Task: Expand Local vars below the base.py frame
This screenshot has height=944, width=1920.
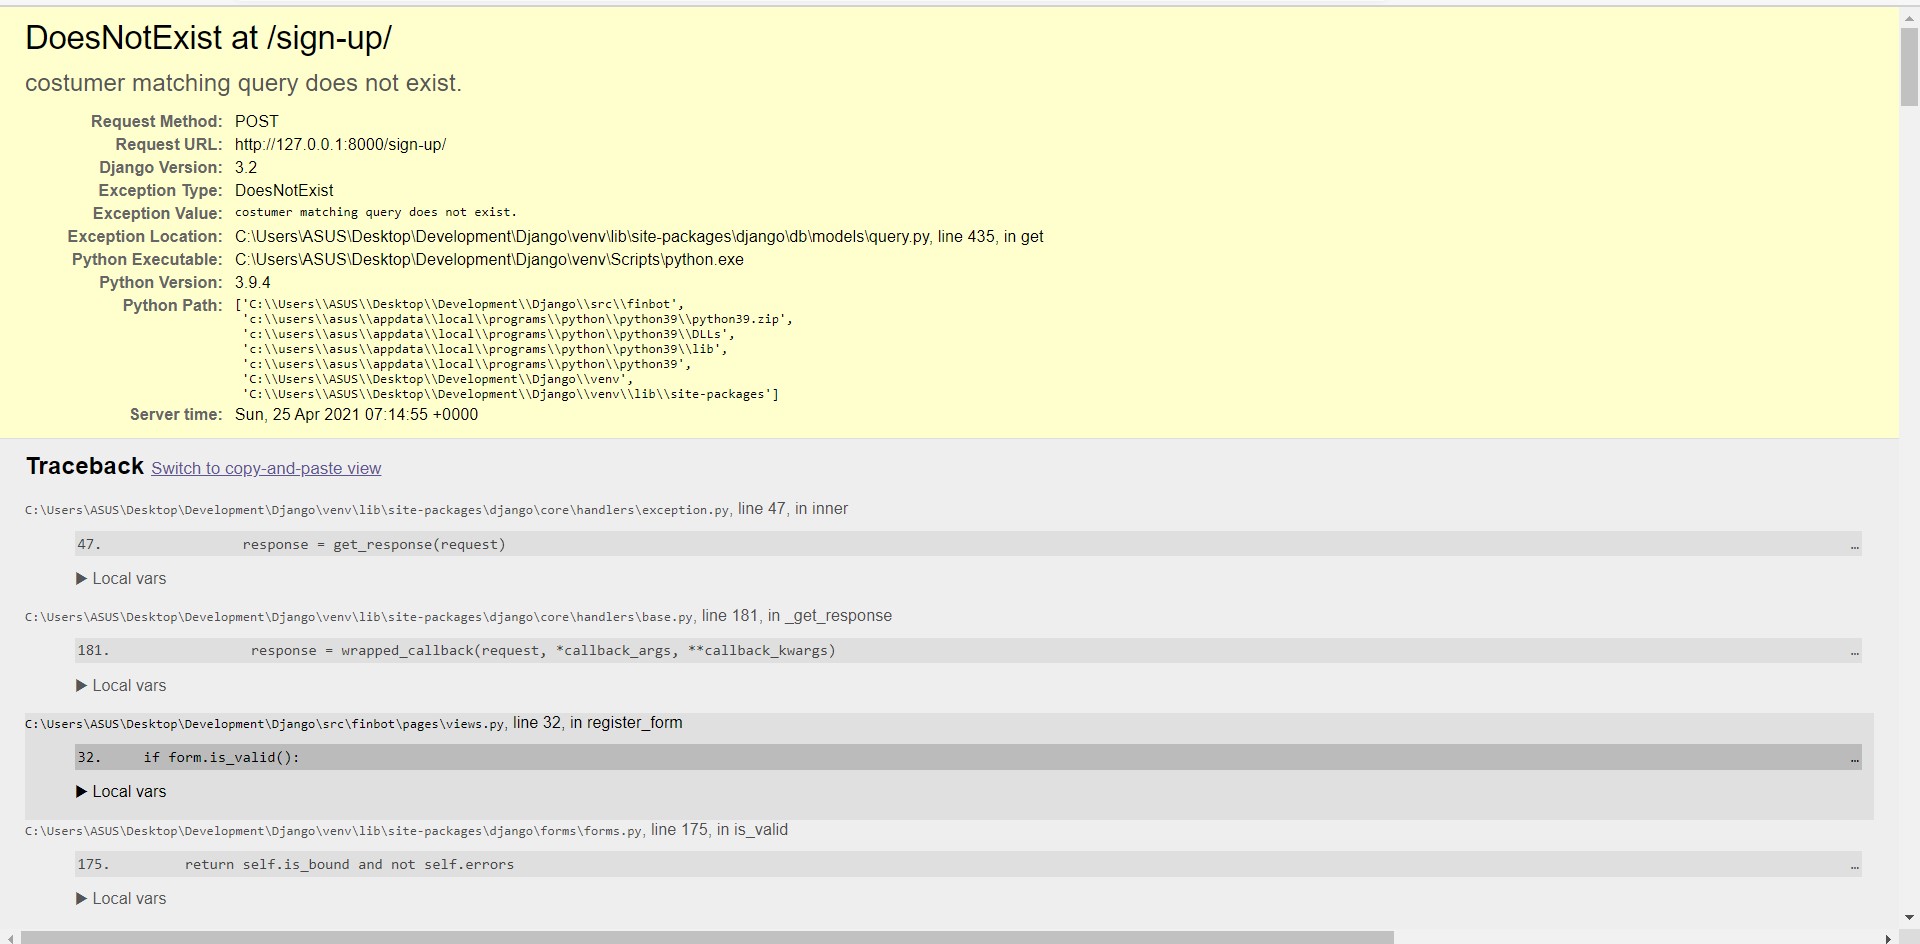Action: coord(120,685)
